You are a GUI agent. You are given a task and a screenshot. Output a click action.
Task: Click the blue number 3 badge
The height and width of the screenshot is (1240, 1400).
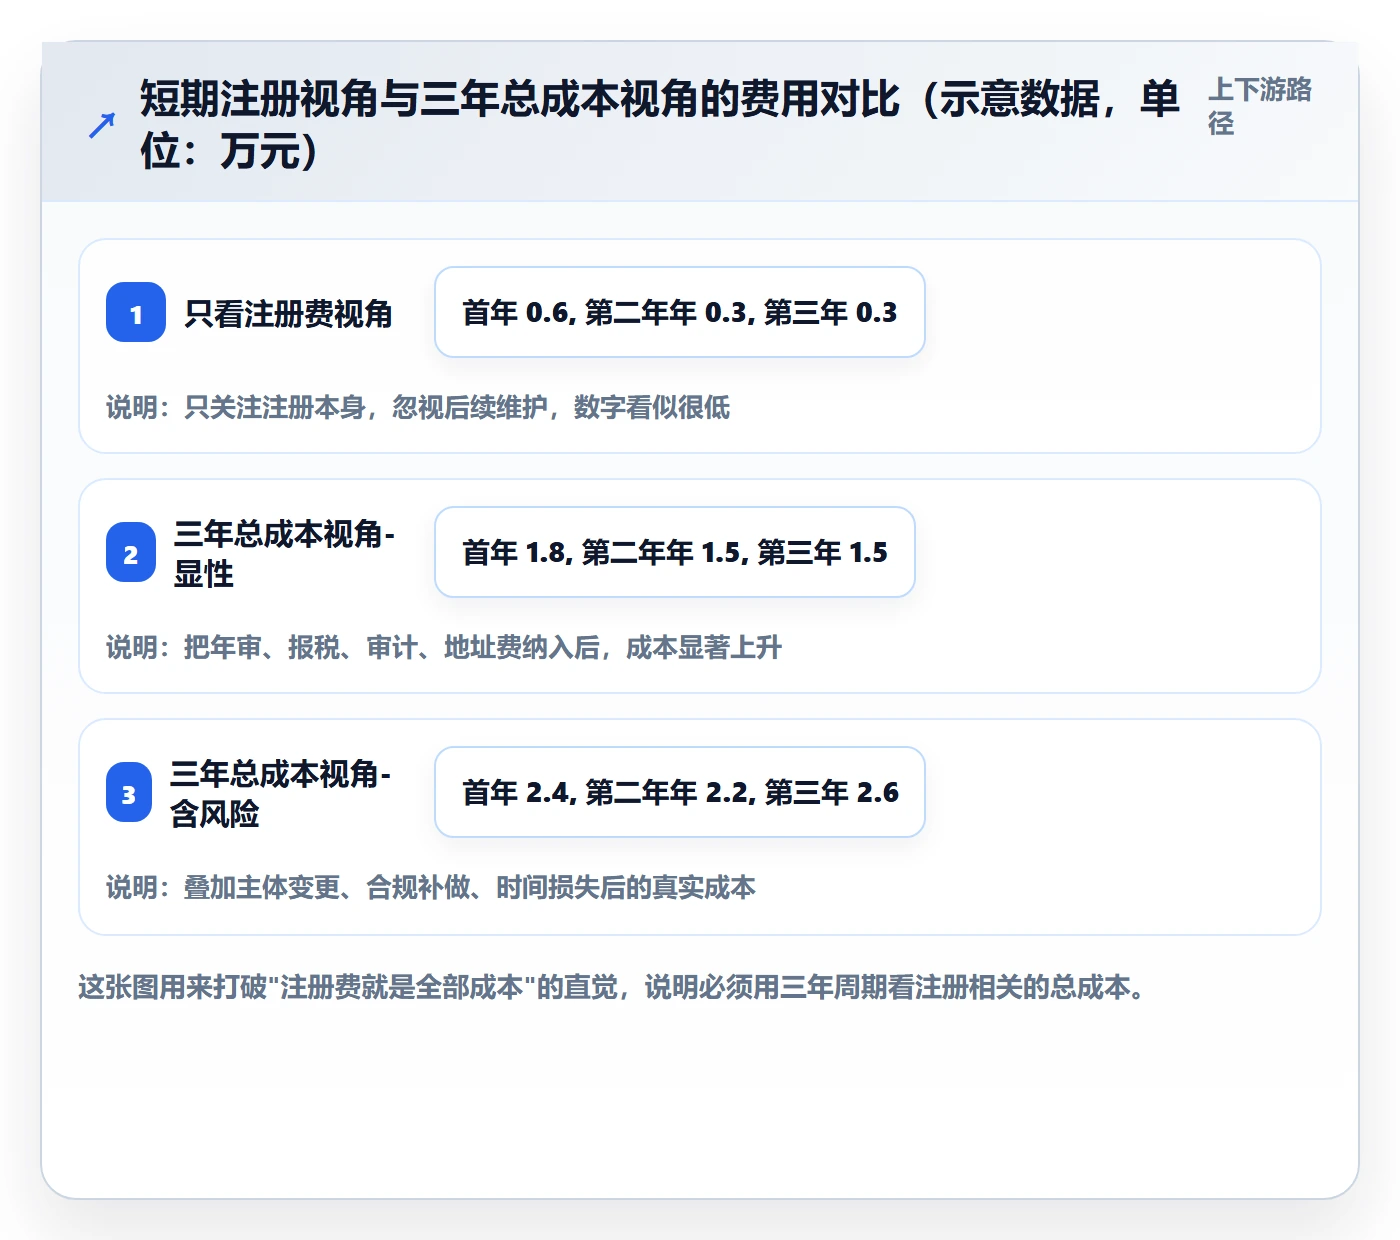[129, 792]
